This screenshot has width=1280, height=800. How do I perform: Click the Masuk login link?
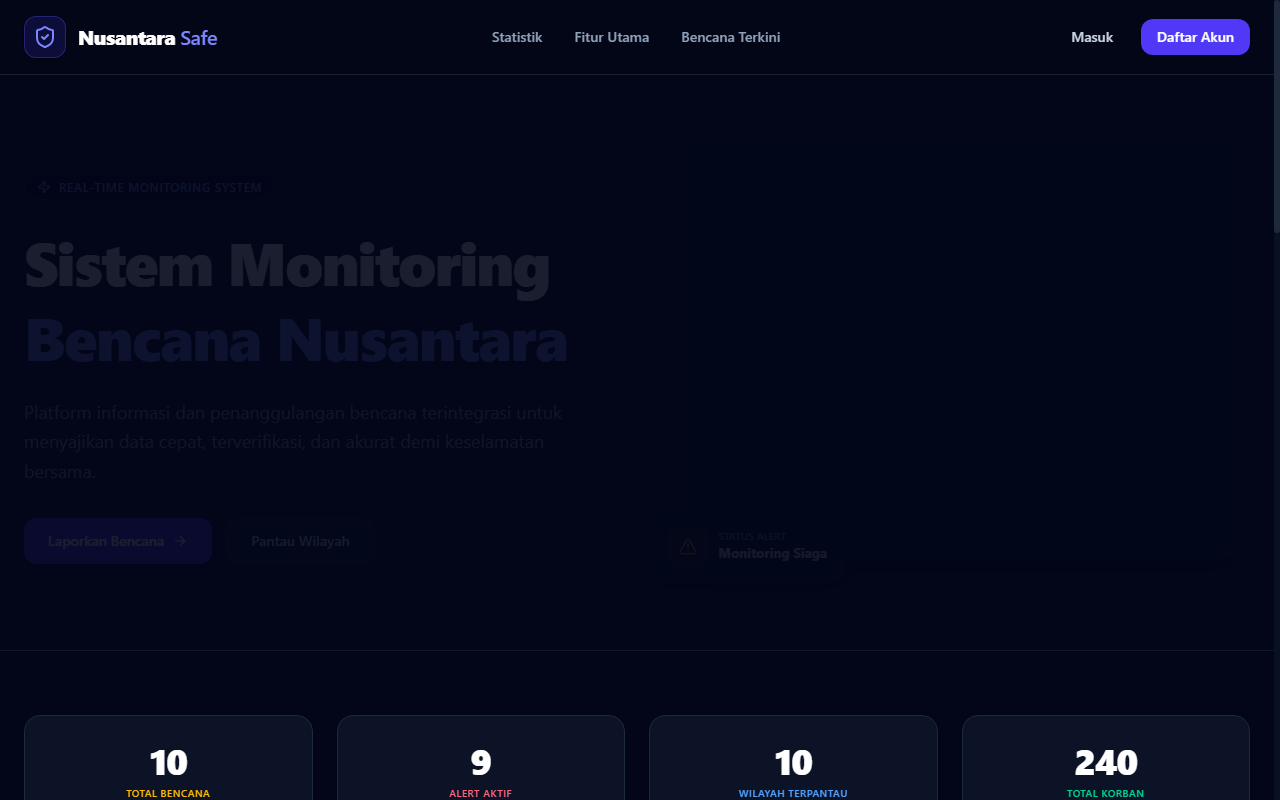pyautogui.click(x=1092, y=37)
